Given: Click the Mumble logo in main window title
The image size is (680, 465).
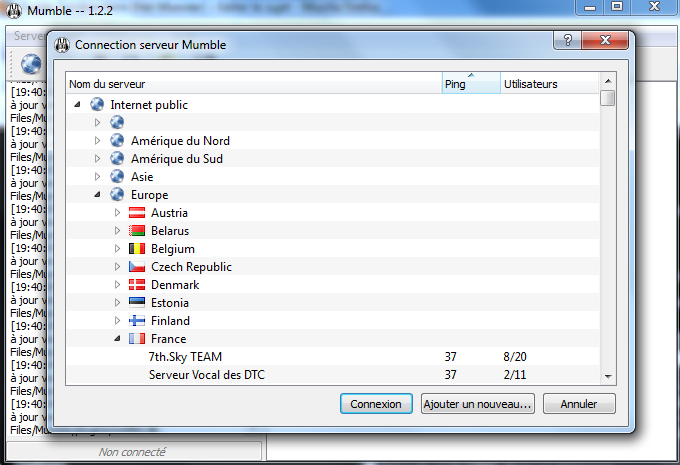Looking at the screenshot, I should coord(14,11).
